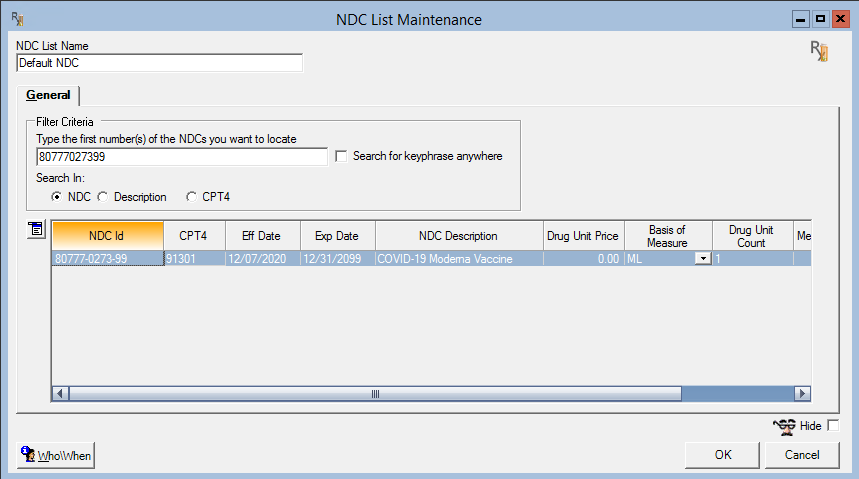Maximize the NDC List Maintenance window

[820, 19]
